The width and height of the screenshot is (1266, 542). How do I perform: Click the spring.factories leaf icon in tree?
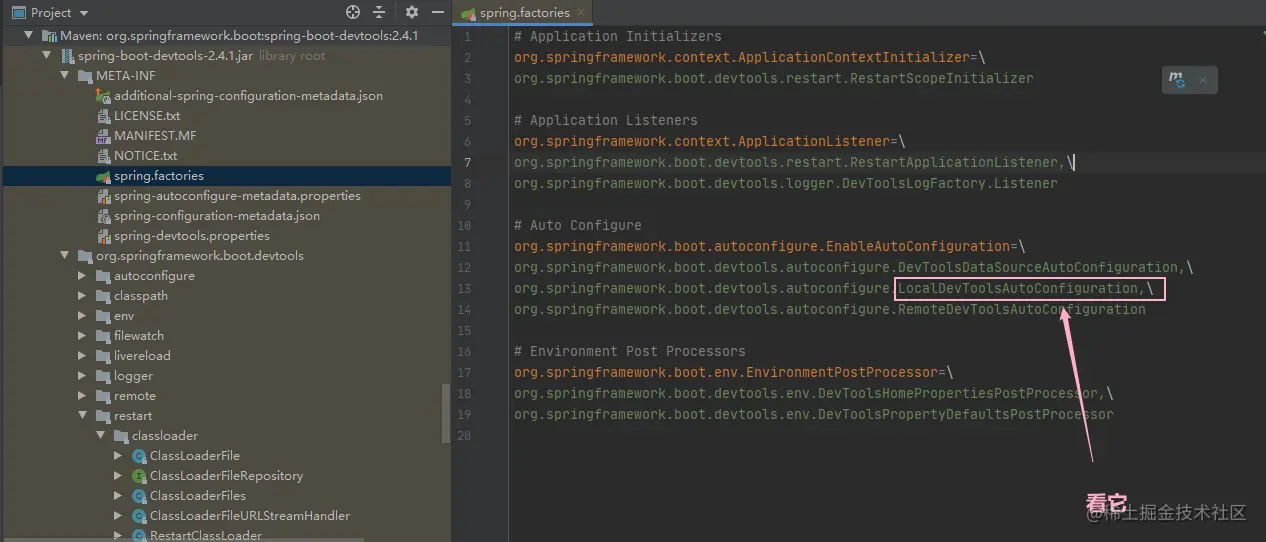103,176
